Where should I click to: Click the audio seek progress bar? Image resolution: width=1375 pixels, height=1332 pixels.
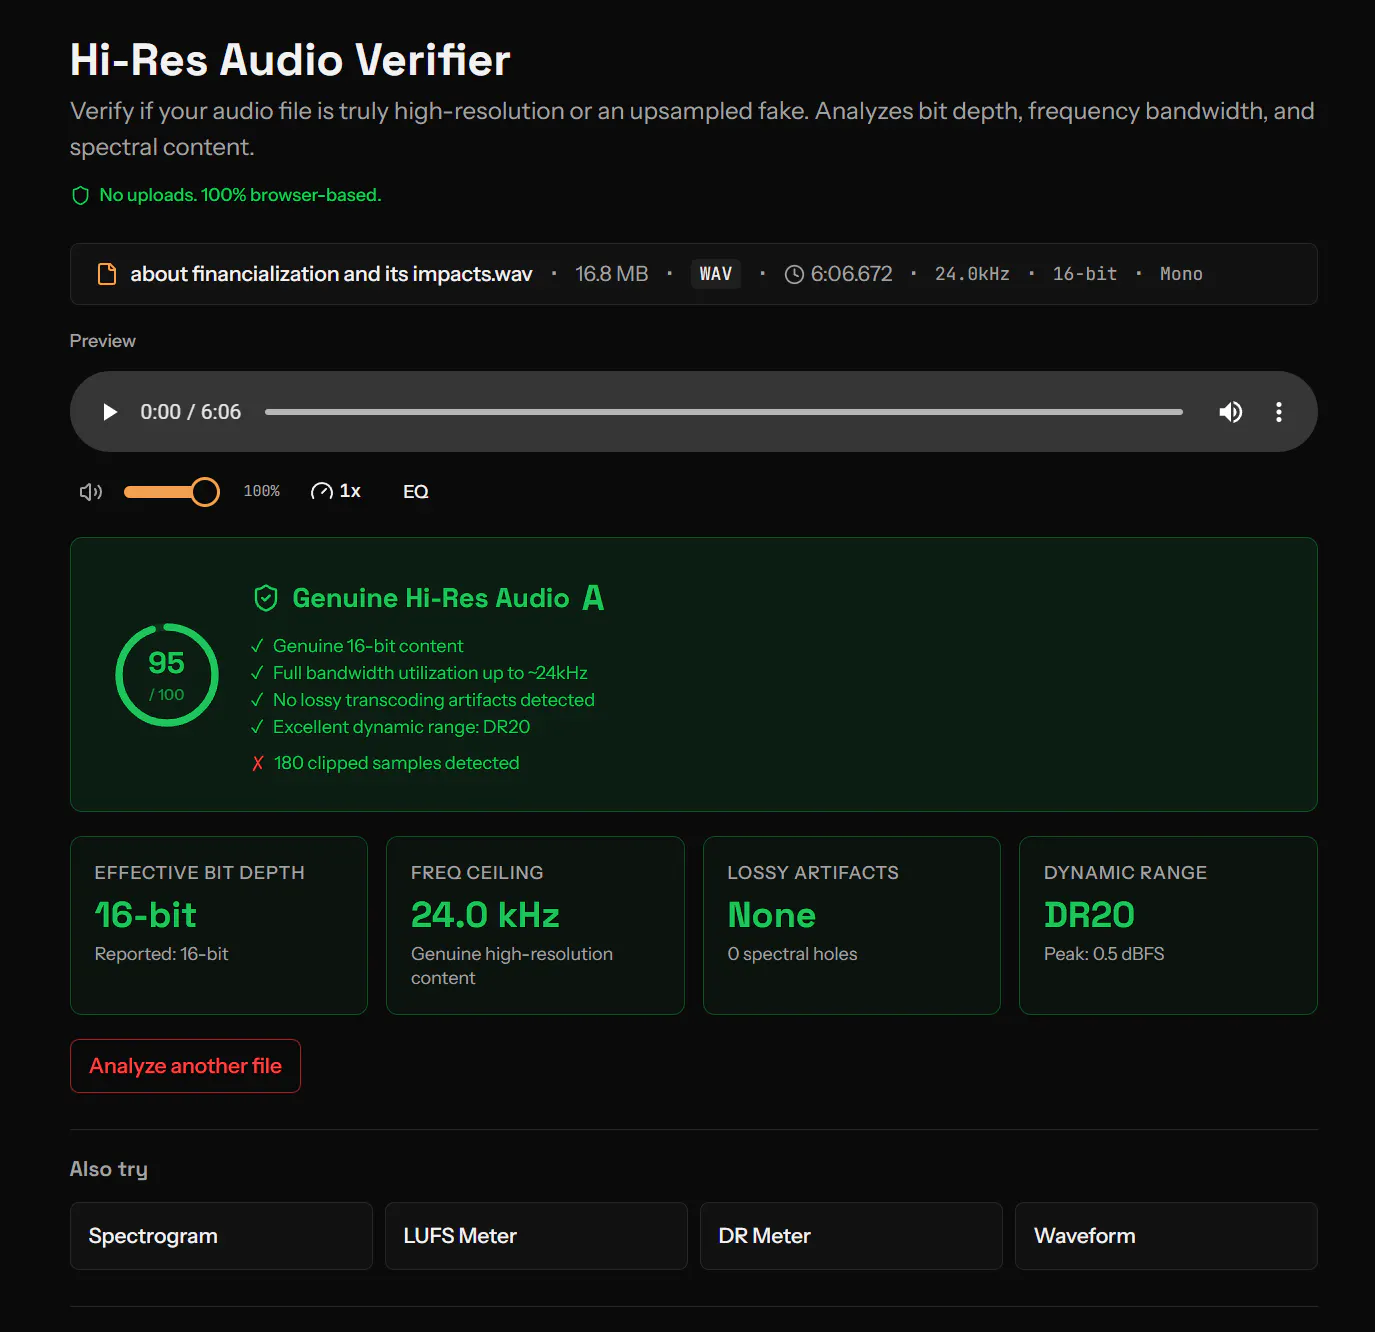(723, 412)
